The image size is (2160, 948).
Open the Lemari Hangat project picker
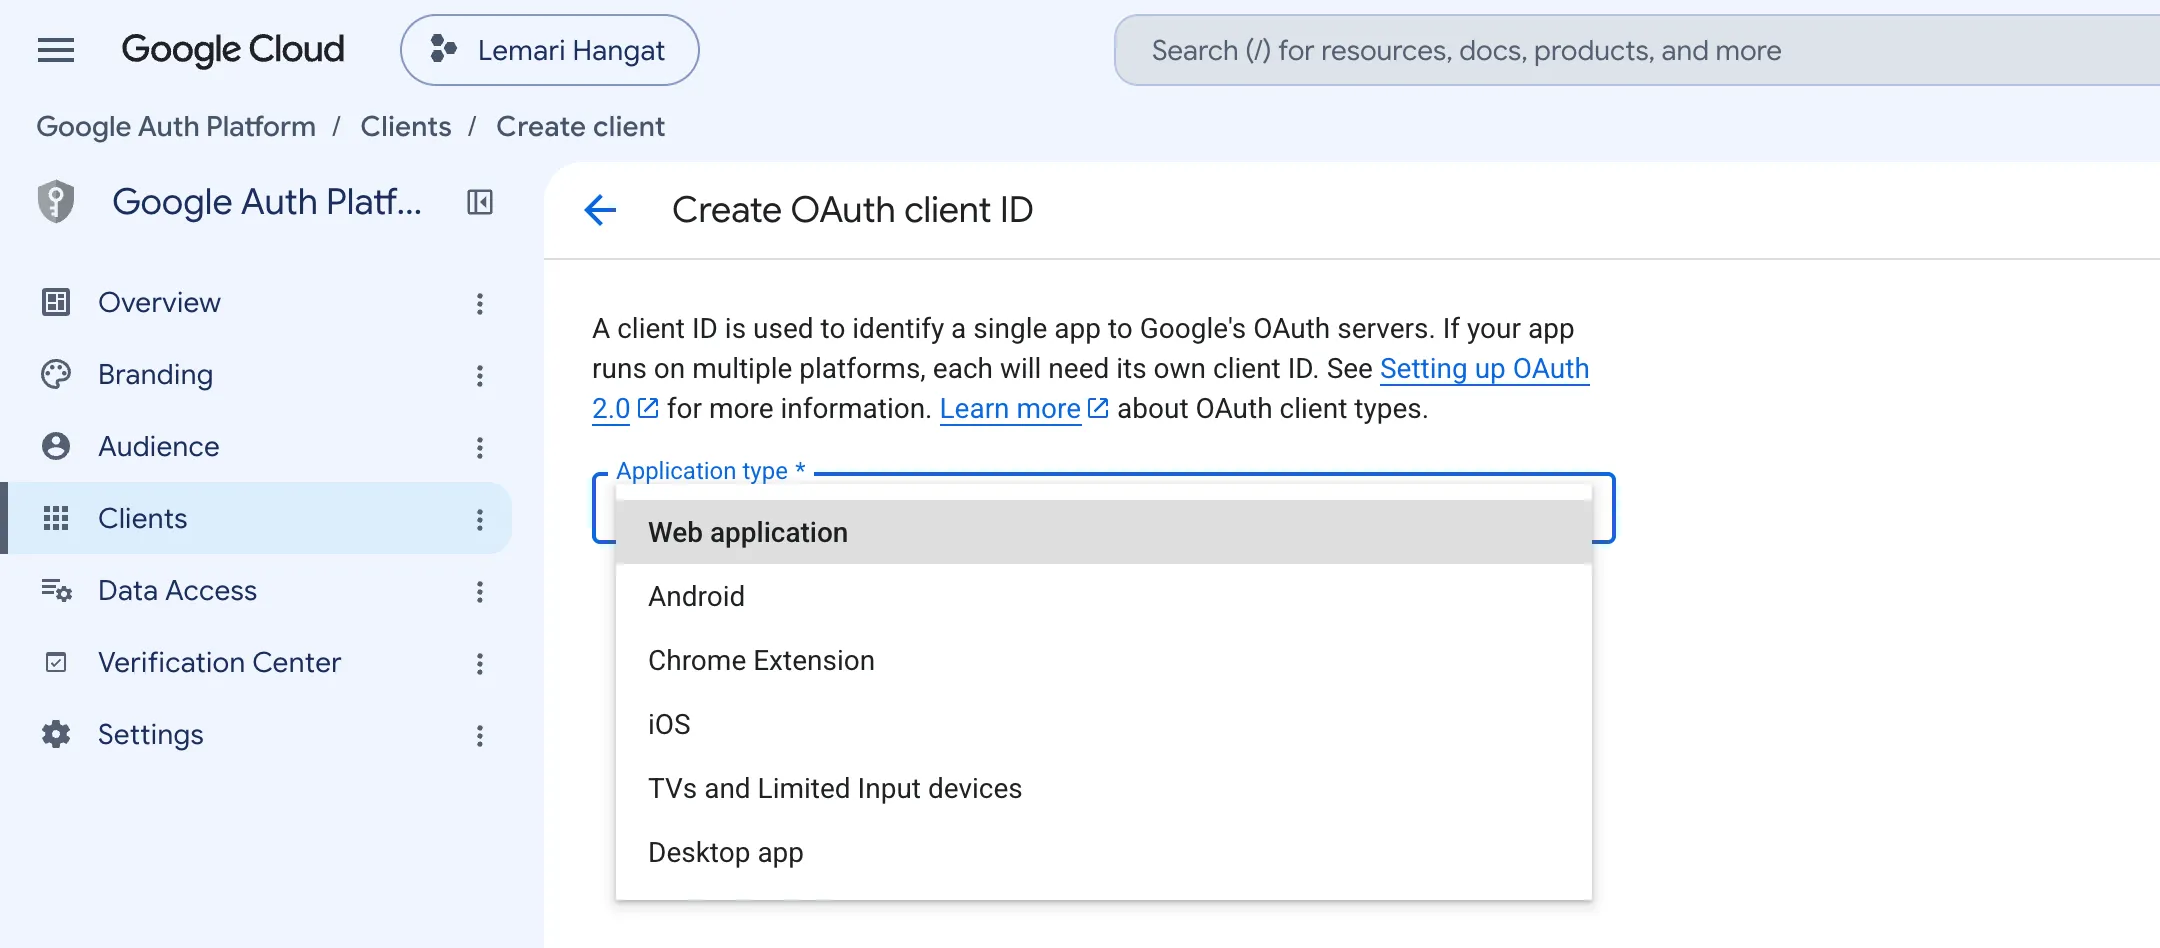pos(549,50)
